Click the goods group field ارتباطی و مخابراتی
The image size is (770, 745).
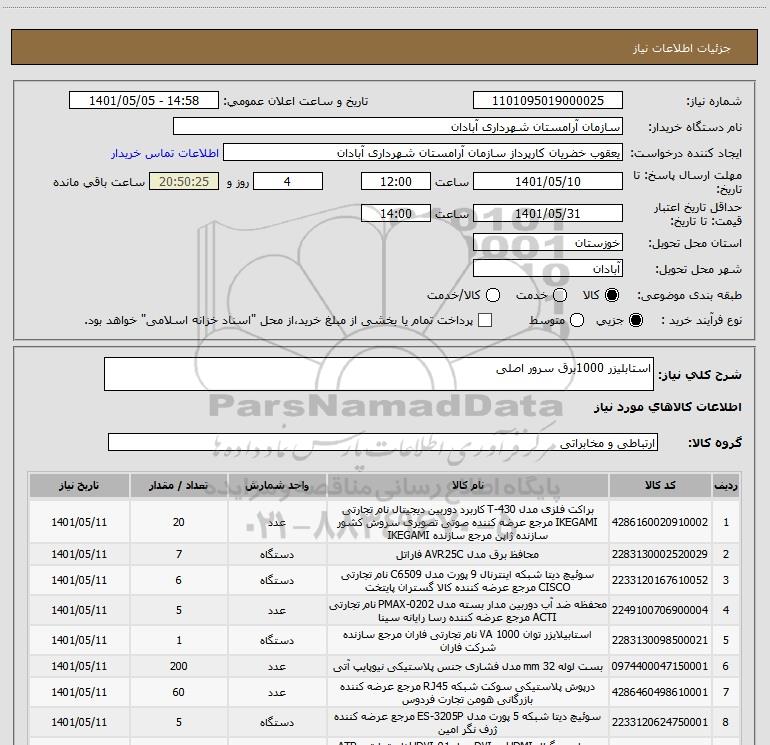383,442
